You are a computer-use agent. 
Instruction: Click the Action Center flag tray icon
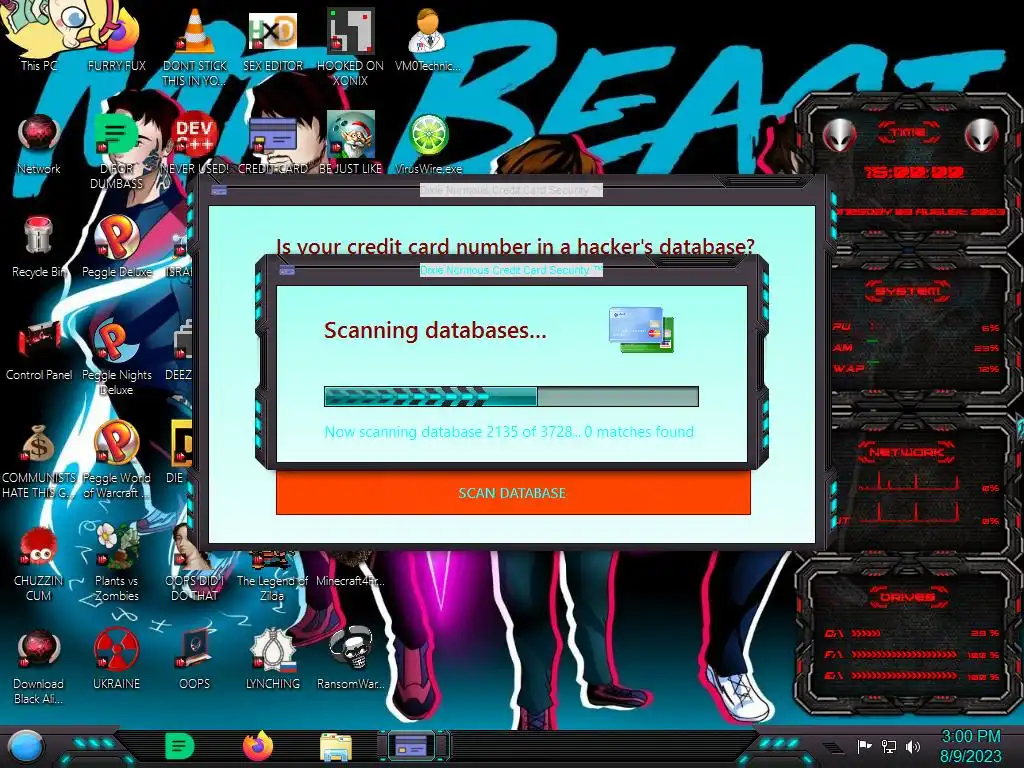[x=864, y=746]
